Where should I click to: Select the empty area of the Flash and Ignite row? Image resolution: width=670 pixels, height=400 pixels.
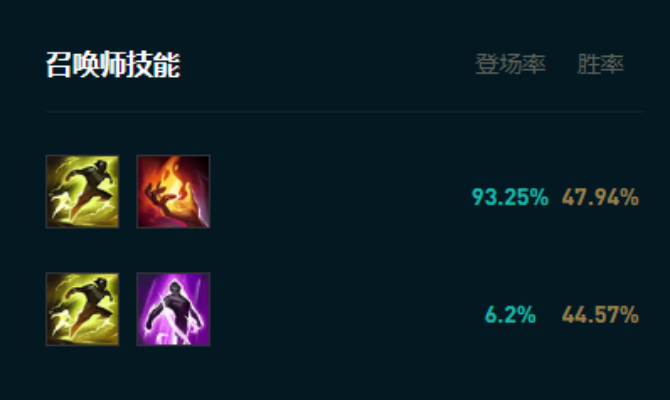[x=340, y=191]
